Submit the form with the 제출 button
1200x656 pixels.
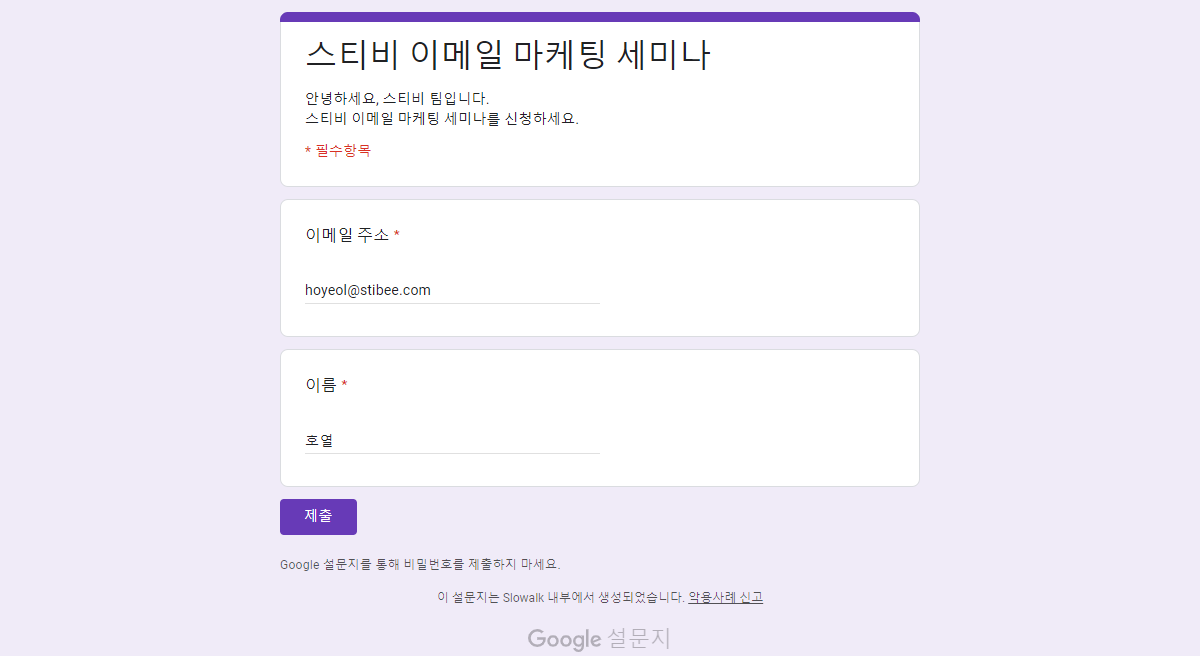pos(318,517)
